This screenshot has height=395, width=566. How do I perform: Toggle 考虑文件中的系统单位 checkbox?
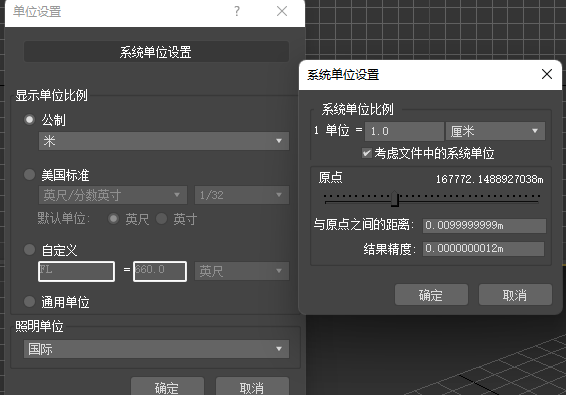367,153
